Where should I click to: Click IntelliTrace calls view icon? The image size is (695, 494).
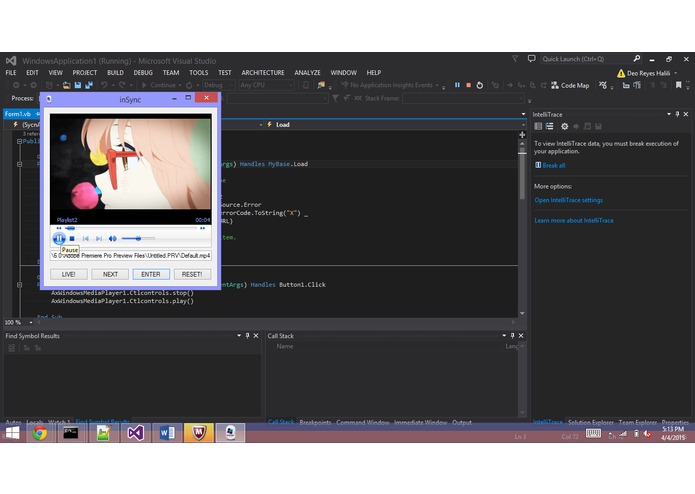(x=550, y=127)
